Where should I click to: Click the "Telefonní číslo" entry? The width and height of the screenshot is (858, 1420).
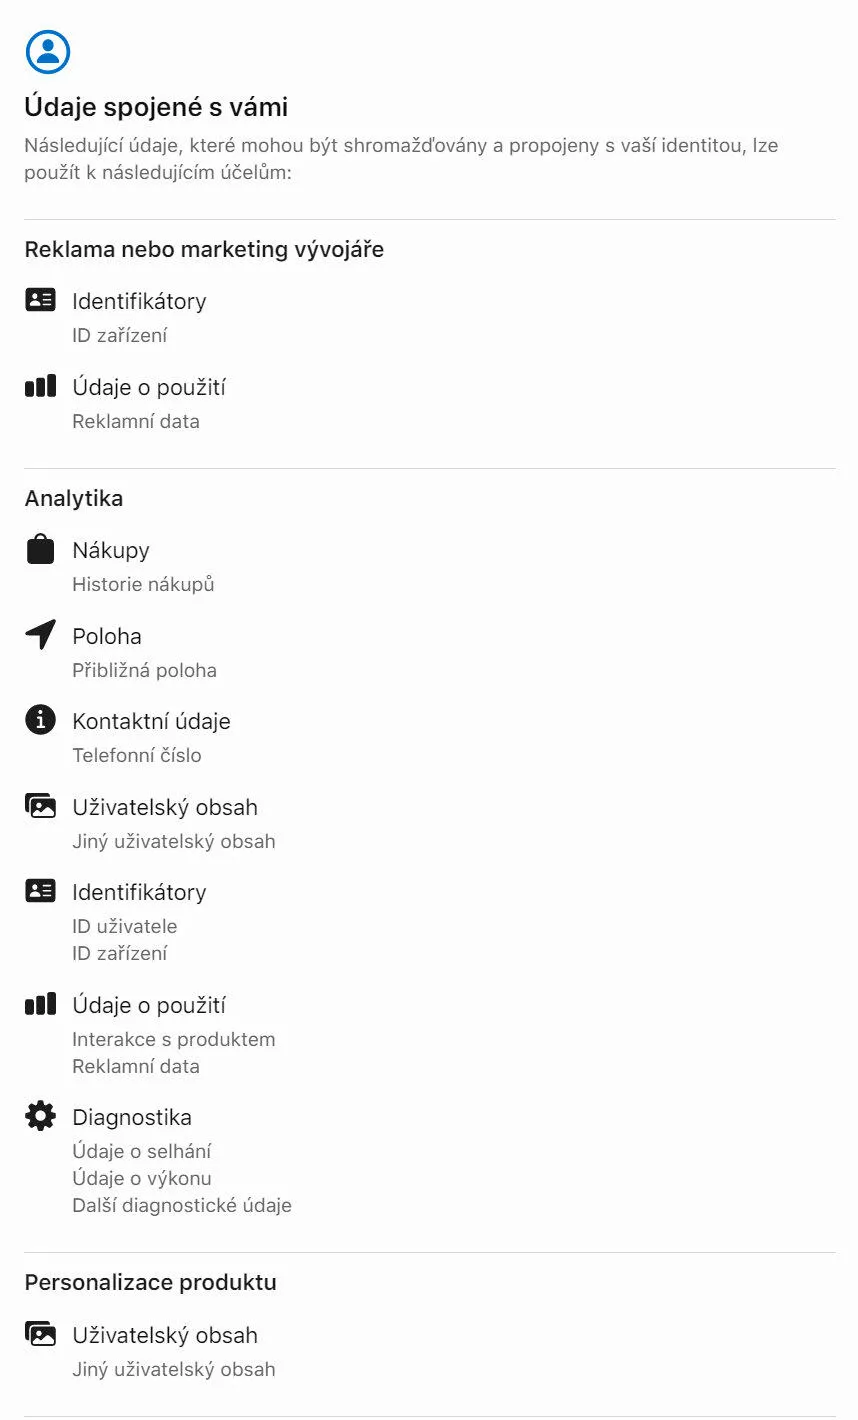pyautogui.click(x=137, y=755)
